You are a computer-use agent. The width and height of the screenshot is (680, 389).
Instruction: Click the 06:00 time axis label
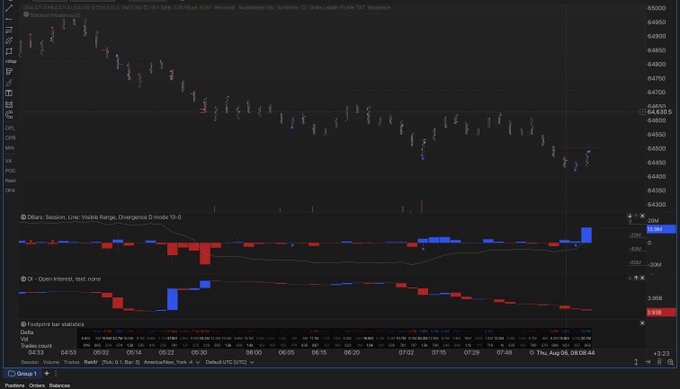(x=254, y=353)
